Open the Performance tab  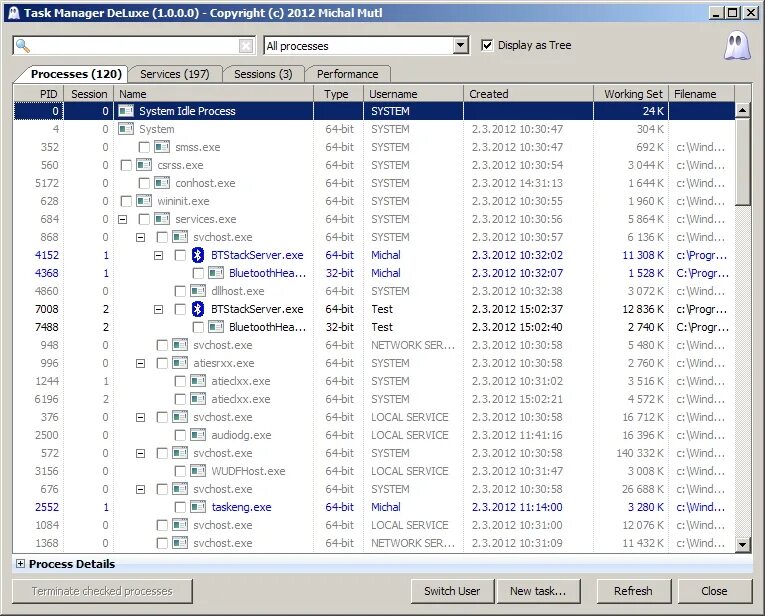[x=347, y=74]
